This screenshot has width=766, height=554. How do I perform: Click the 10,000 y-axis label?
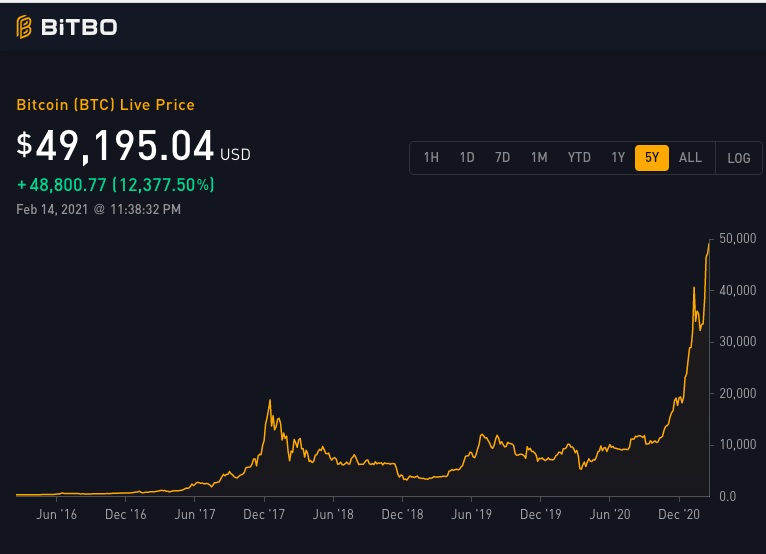point(738,445)
